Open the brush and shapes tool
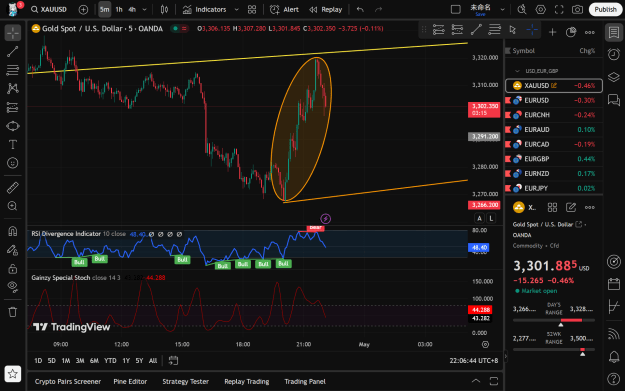The width and height of the screenshot is (625, 391). click(13, 126)
